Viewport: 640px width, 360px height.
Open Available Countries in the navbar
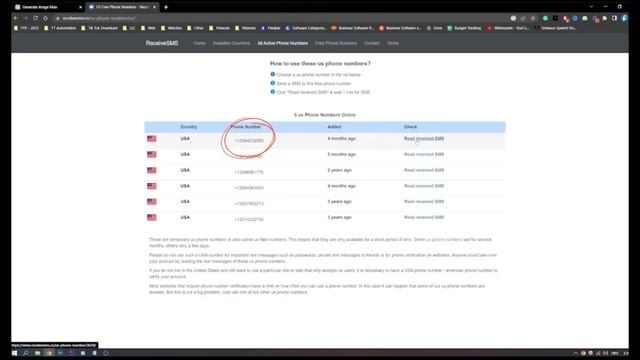coord(231,43)
